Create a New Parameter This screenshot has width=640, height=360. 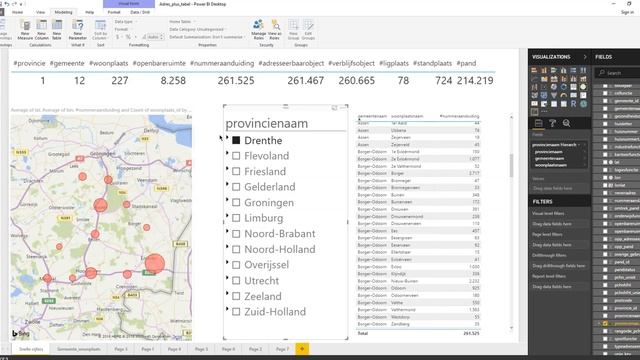[x=78, y=29]
